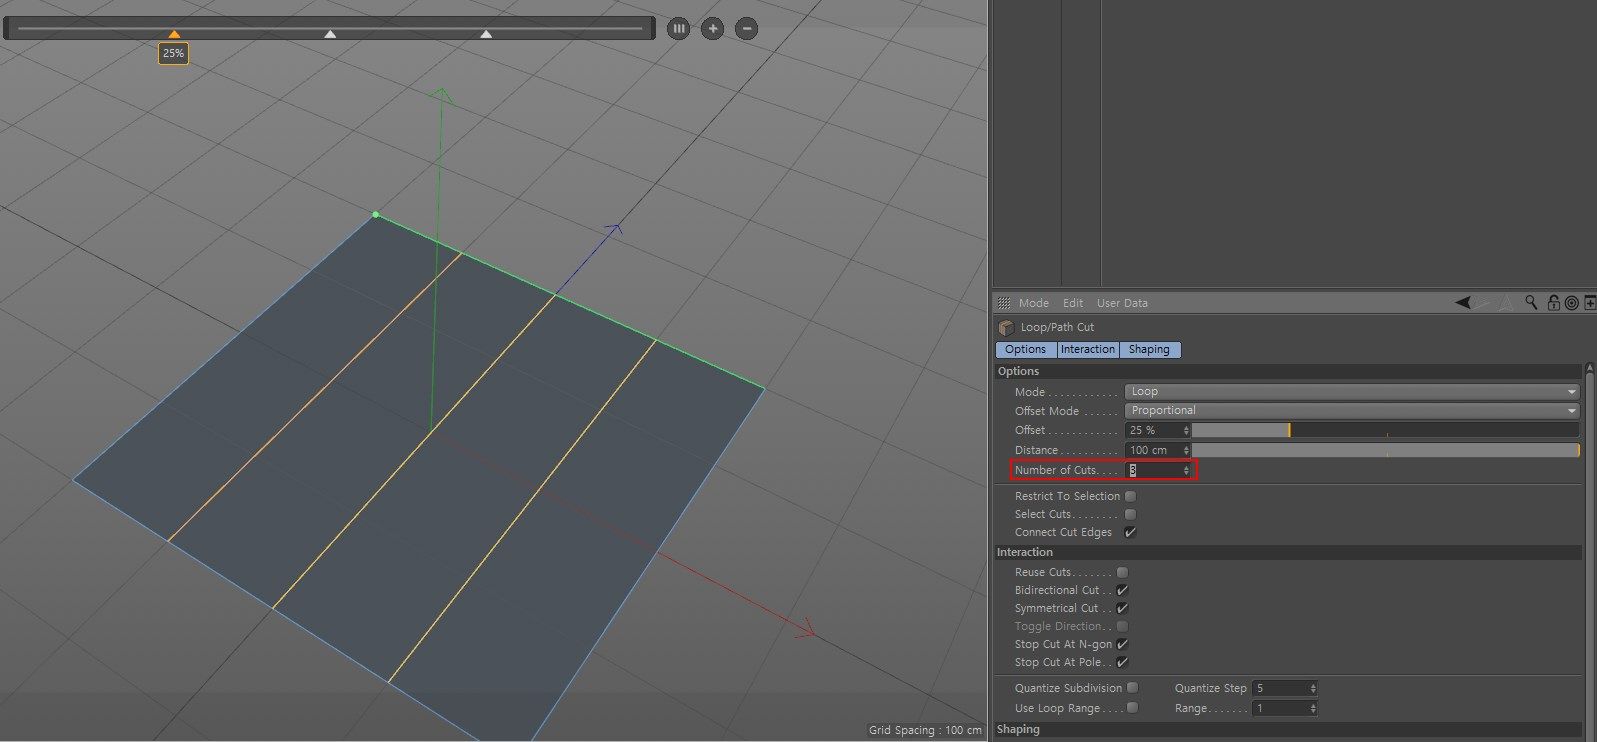This screenshot has height=742, width=1597.
Task: Open Offset Mode dropdown showing Proportional
Action: tap(1351, 411)
